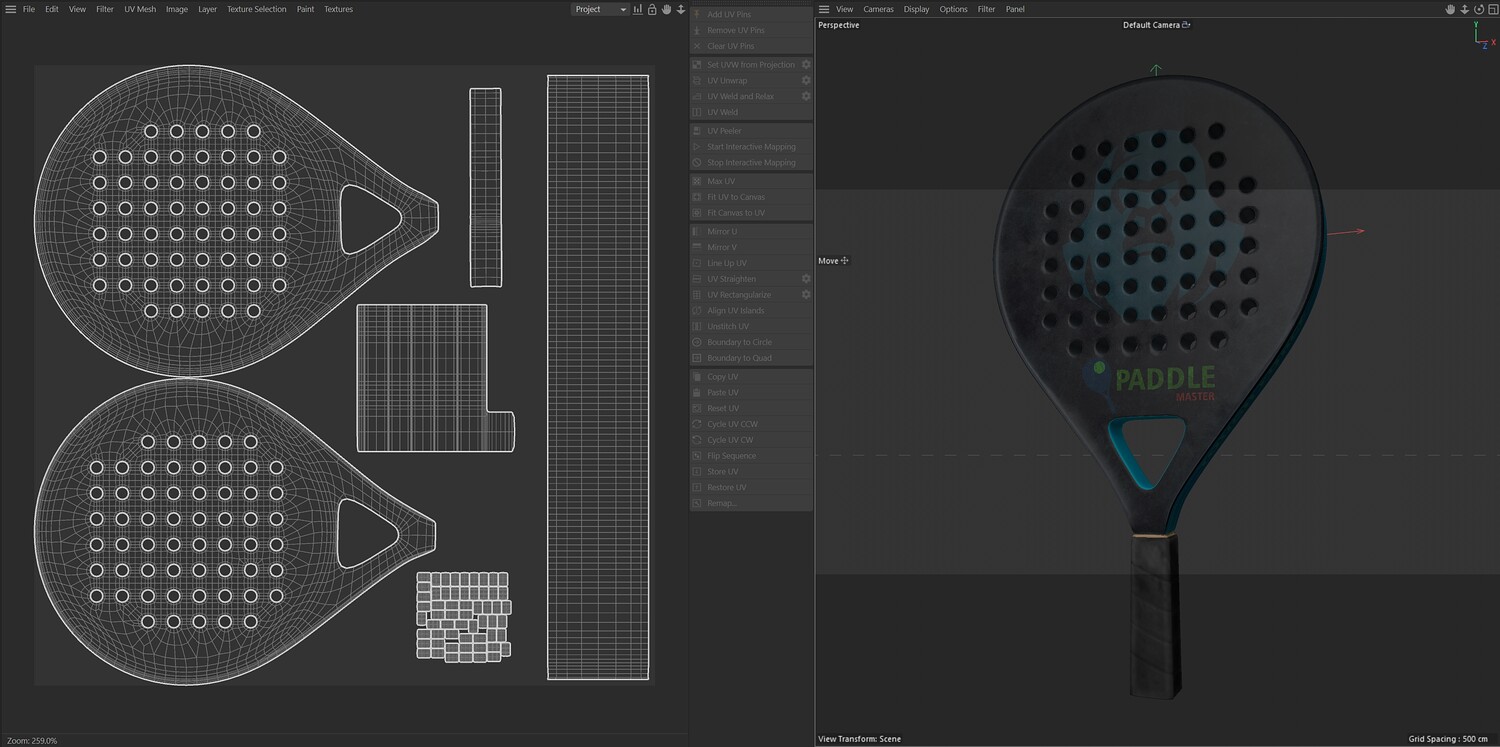Image resolution: width=1500 pixels, height=747 pixels.
Task: Click Stop Interactive Mapping
Action: click(x=751, y=162)
